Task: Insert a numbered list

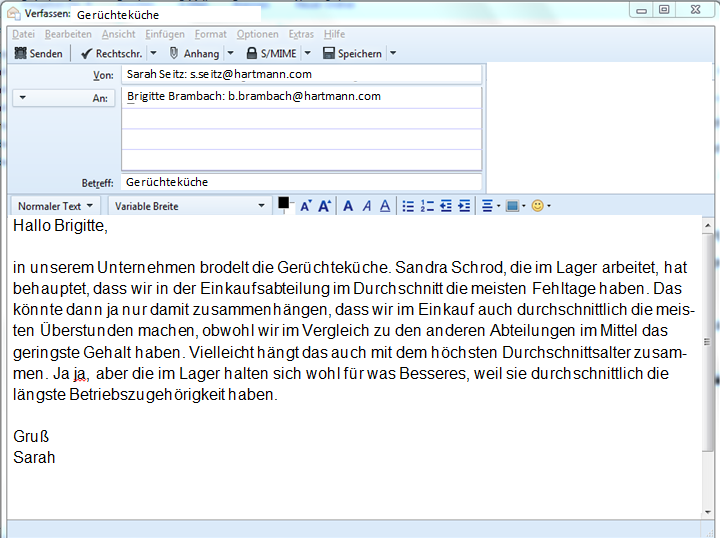Action: pyautogui.click(x=427, y=206)
